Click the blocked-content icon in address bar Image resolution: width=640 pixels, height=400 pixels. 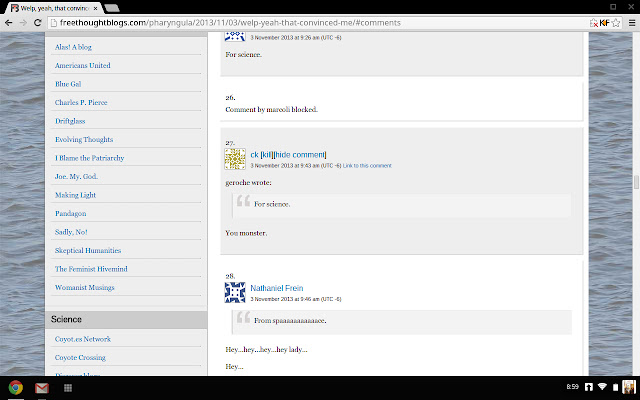pos(594,23)
